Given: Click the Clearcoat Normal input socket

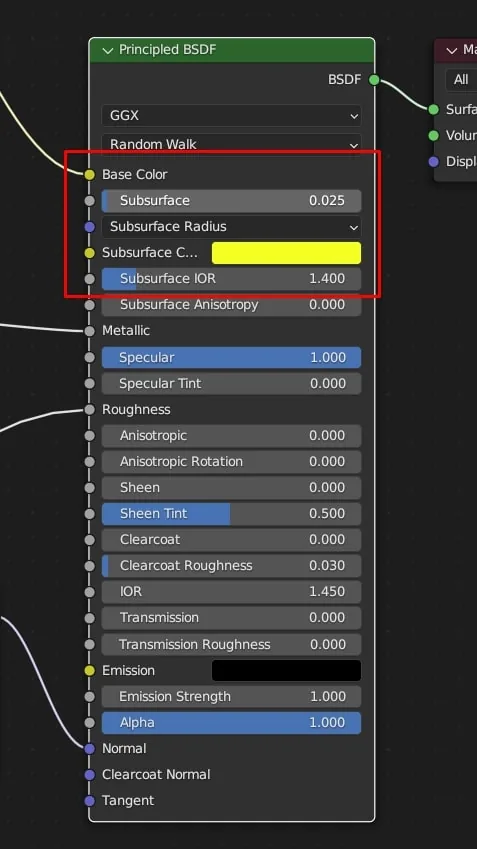Looking at the screenshot, I should tap(89, 774).
